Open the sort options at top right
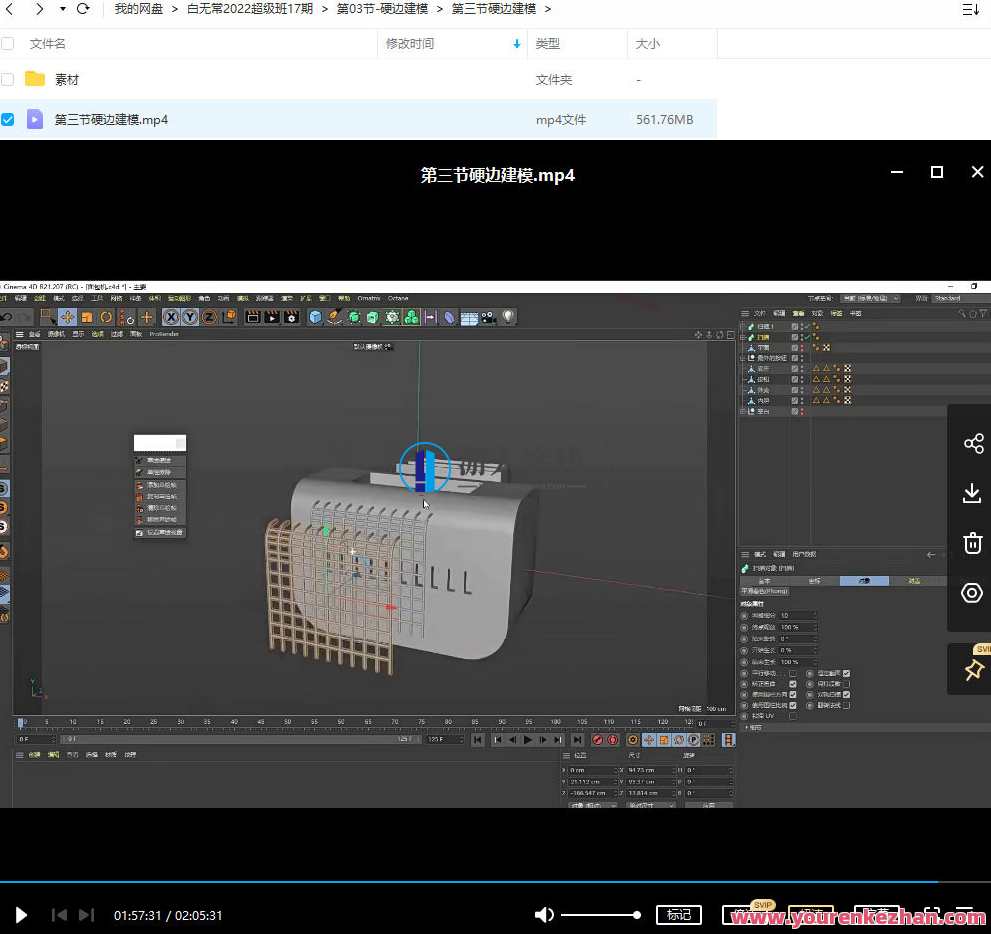991x934 pixels. pyautogui.click(x=969, y=10)
